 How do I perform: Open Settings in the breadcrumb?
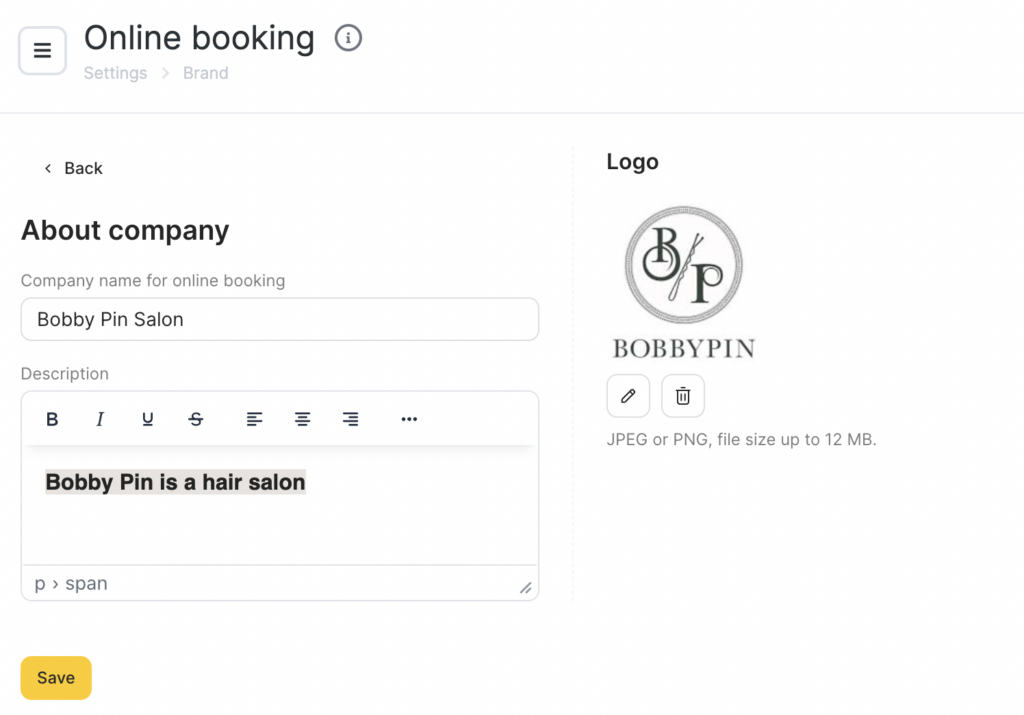click(x=115, y=73)
